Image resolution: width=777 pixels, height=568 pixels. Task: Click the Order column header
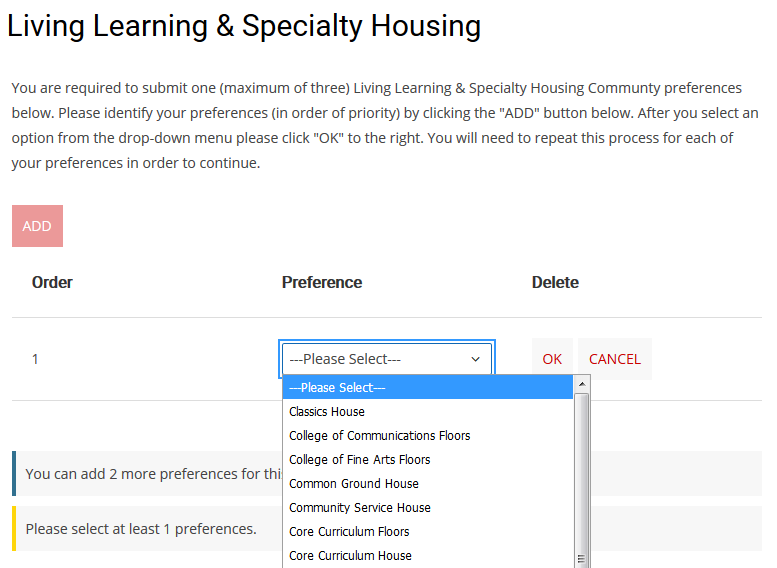(52, 283)
